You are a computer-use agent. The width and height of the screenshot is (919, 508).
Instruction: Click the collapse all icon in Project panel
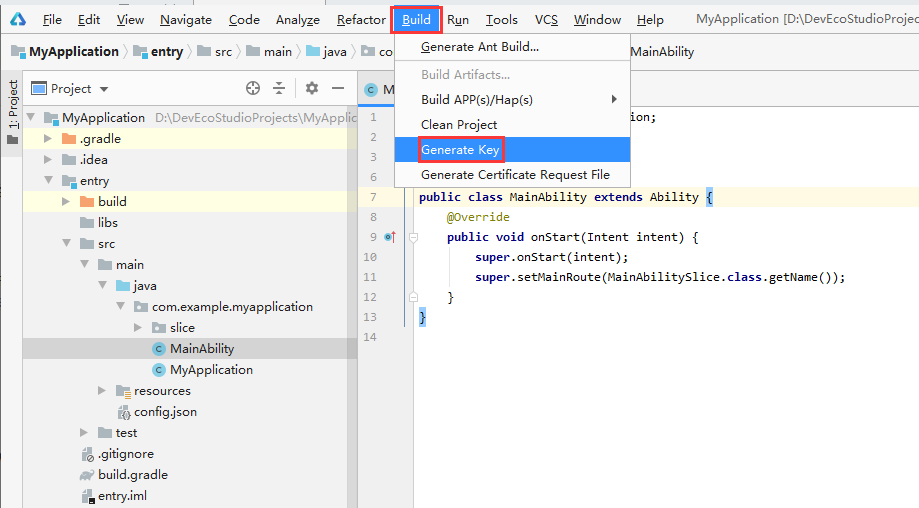pos(279,88)
